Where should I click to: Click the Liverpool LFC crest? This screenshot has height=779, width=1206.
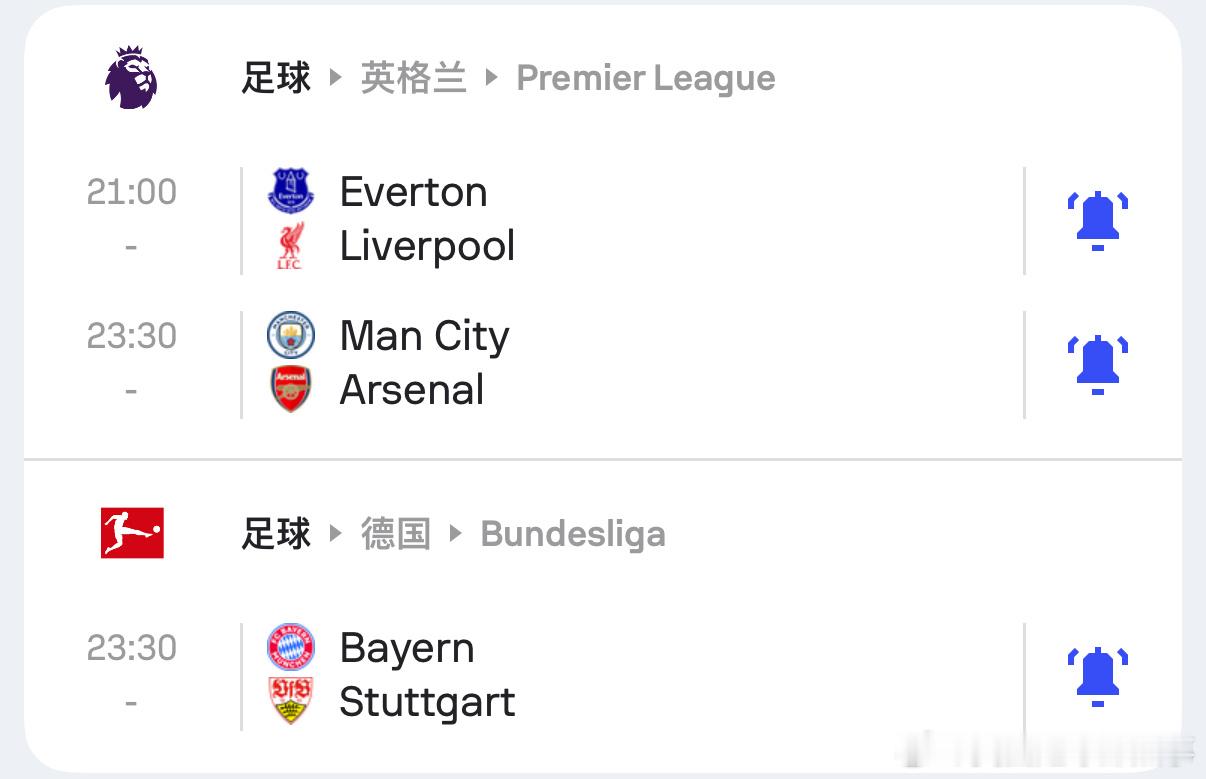pyautogui.click(x=291, y=246)
